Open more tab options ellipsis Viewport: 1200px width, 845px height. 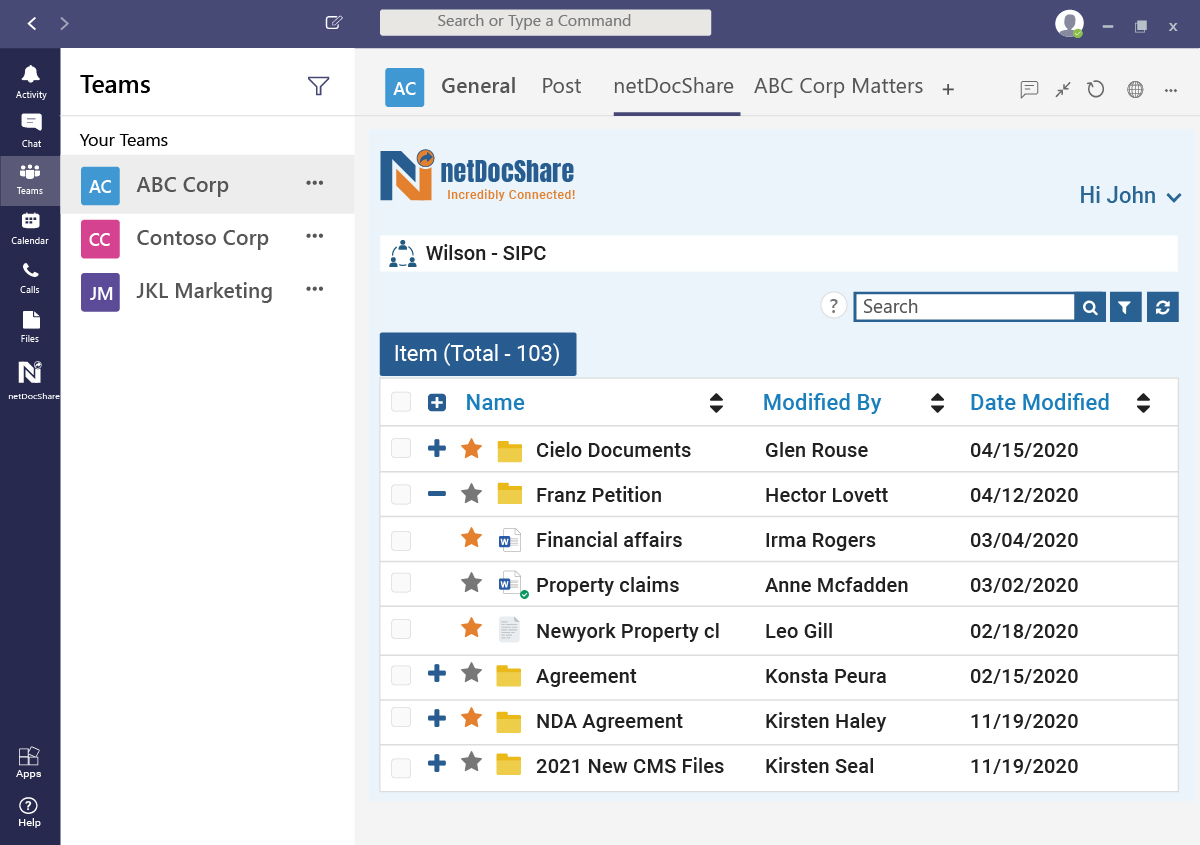click(x=1171, y=90)
